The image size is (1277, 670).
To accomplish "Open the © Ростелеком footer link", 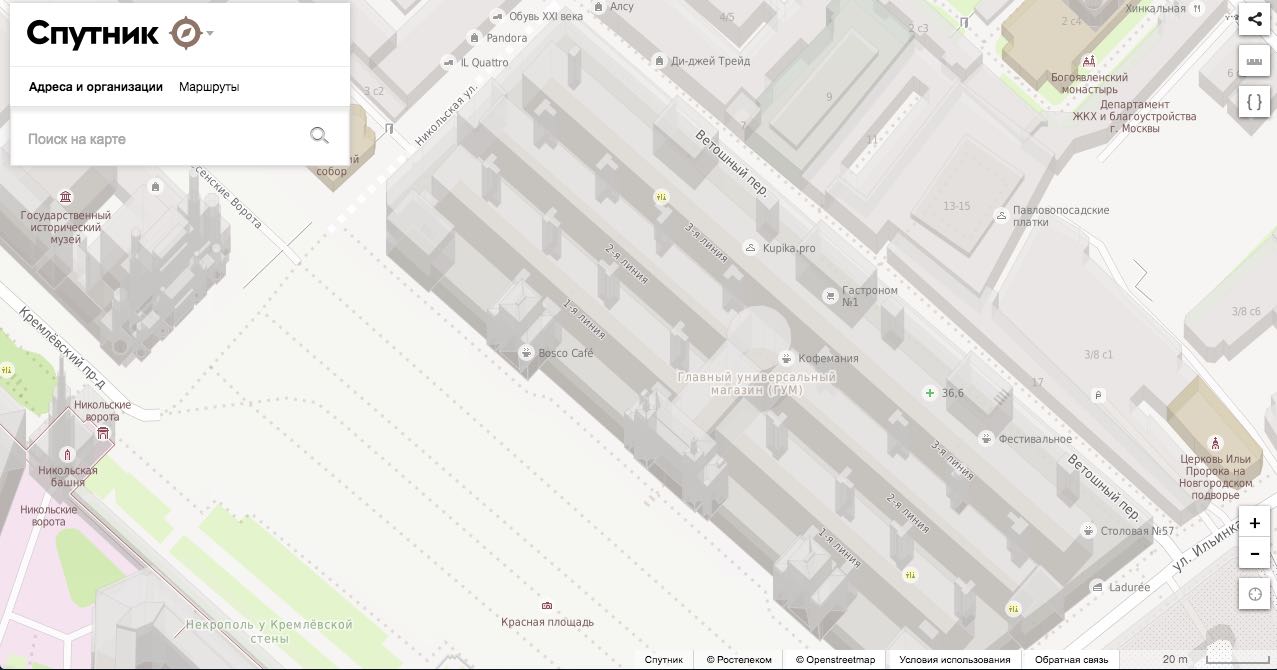I will (739, 660).
